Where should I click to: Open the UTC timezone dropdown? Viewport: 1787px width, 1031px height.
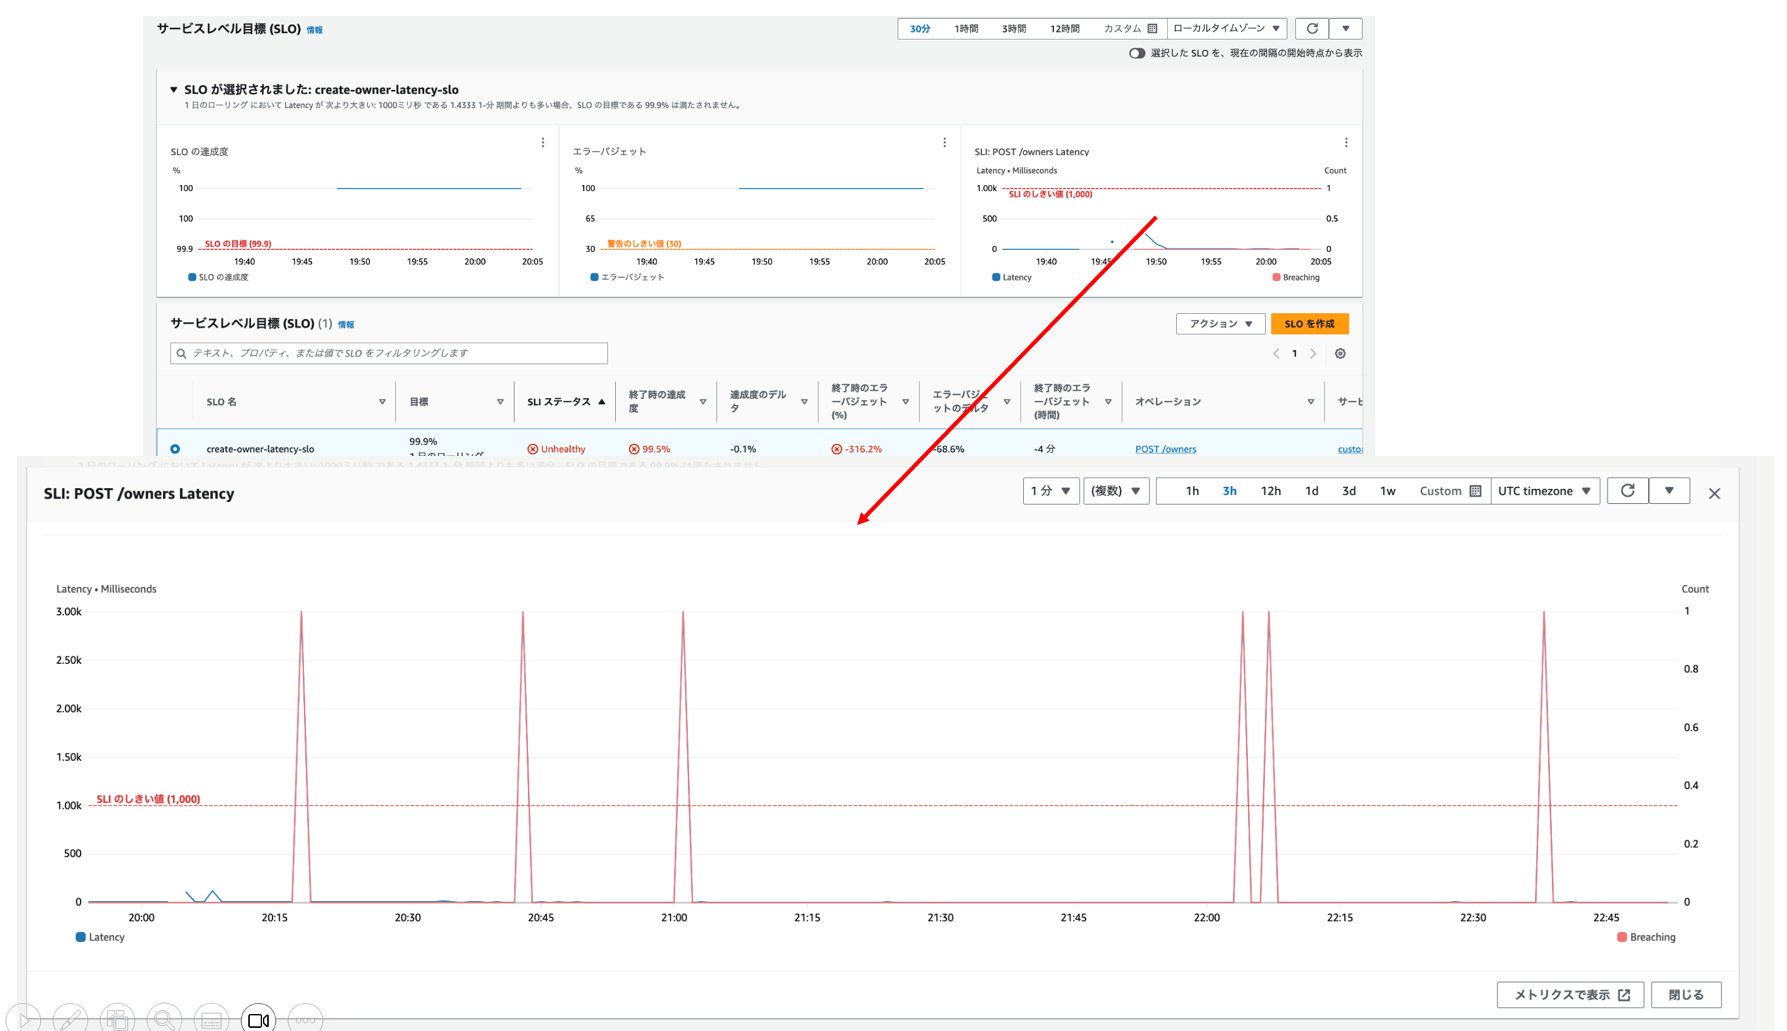pos(1544,491)
